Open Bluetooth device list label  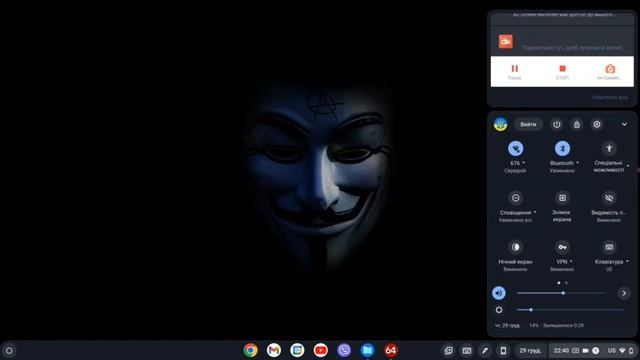coord(563,167)
